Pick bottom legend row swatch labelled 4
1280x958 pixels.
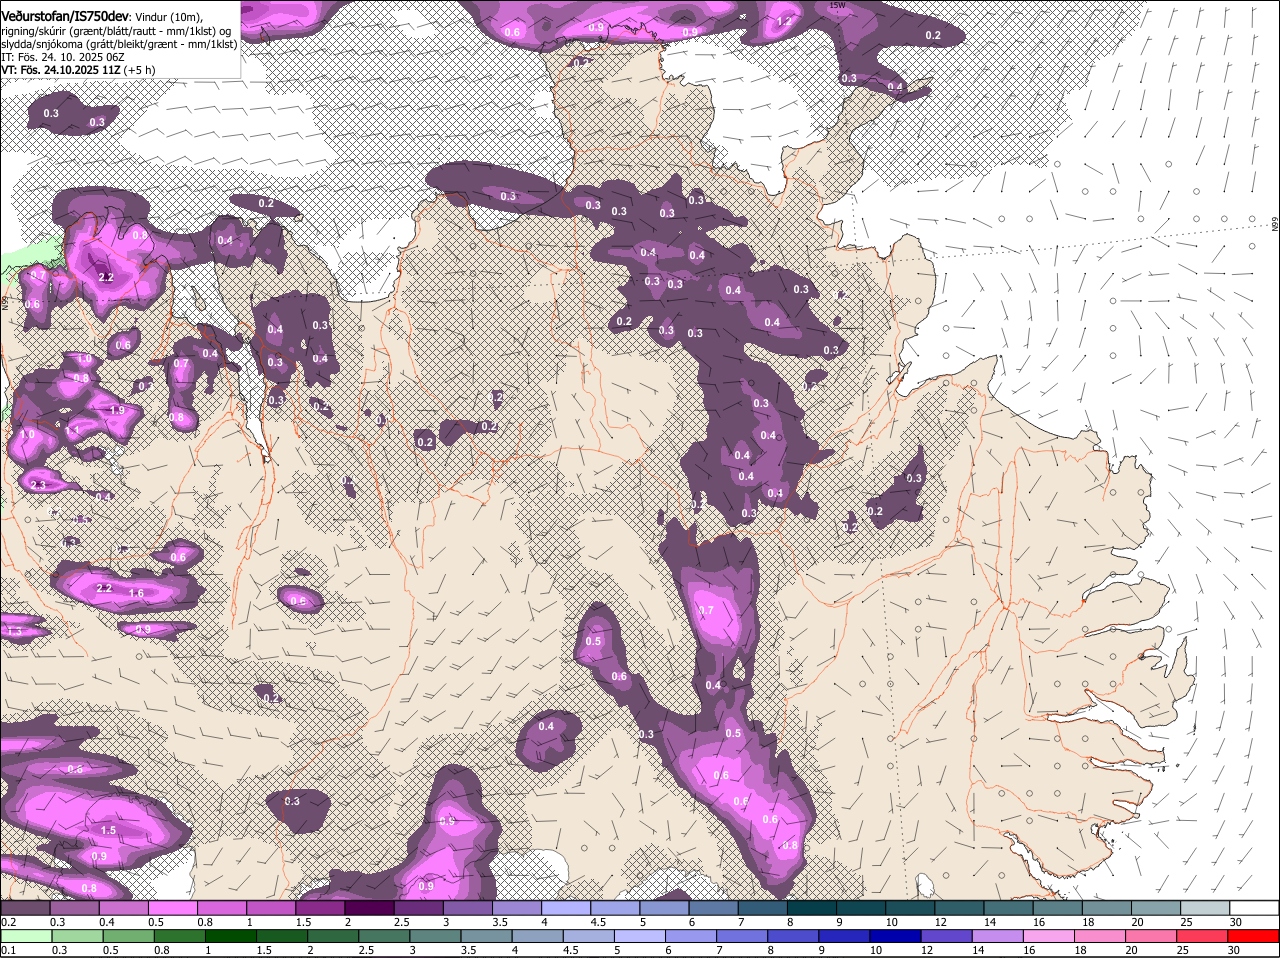(538, 936)
